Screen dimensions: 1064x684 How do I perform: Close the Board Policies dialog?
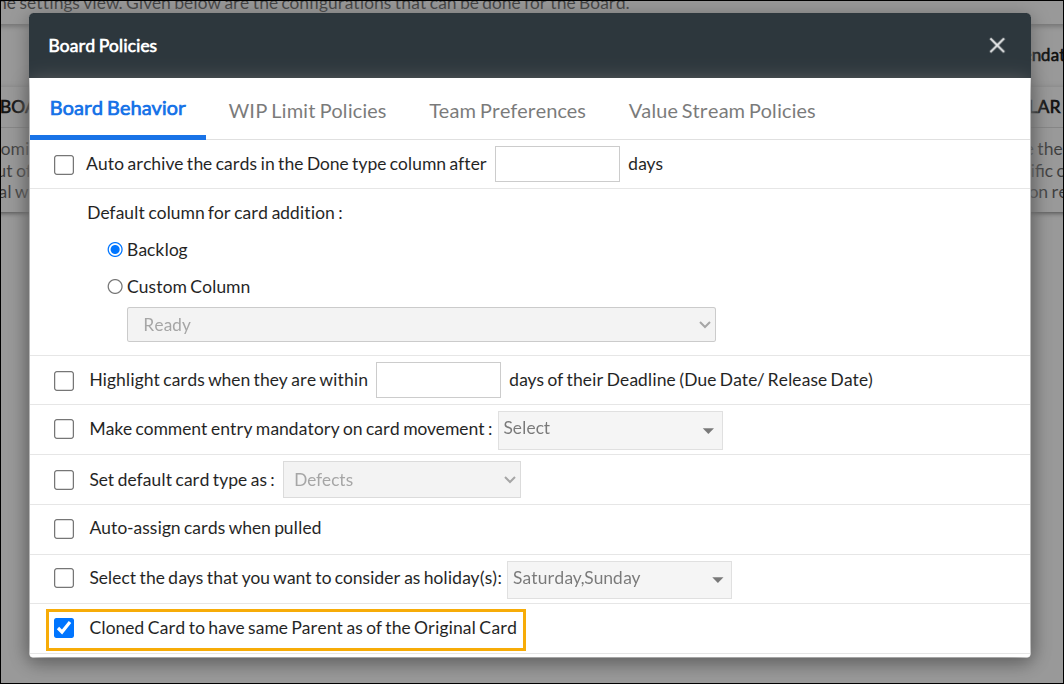997,45
